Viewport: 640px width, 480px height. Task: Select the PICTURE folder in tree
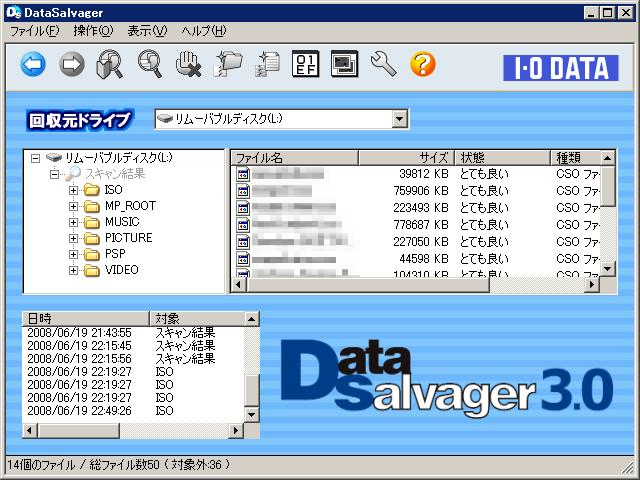pyautogui.click(x=128, y=238)
